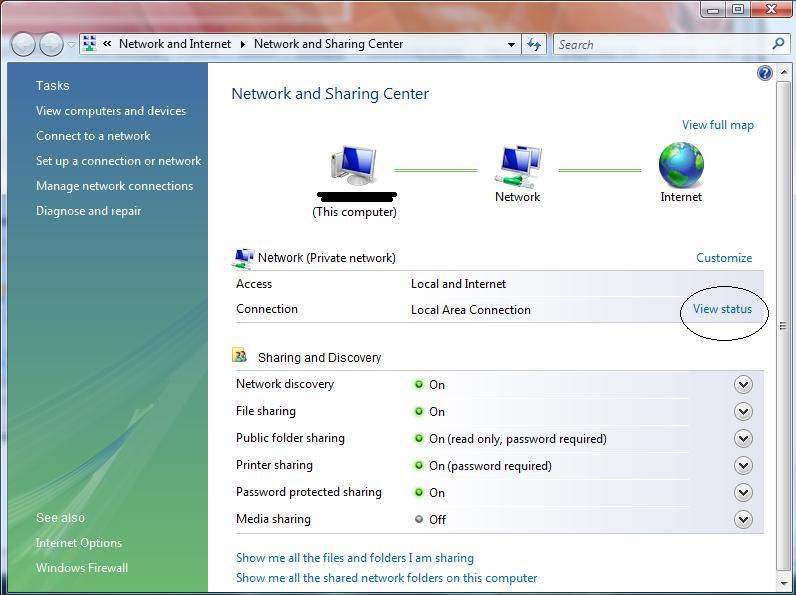Screen dimensions: 796x595
Task: Click the scrollbar down arrow
Action: 783,582
